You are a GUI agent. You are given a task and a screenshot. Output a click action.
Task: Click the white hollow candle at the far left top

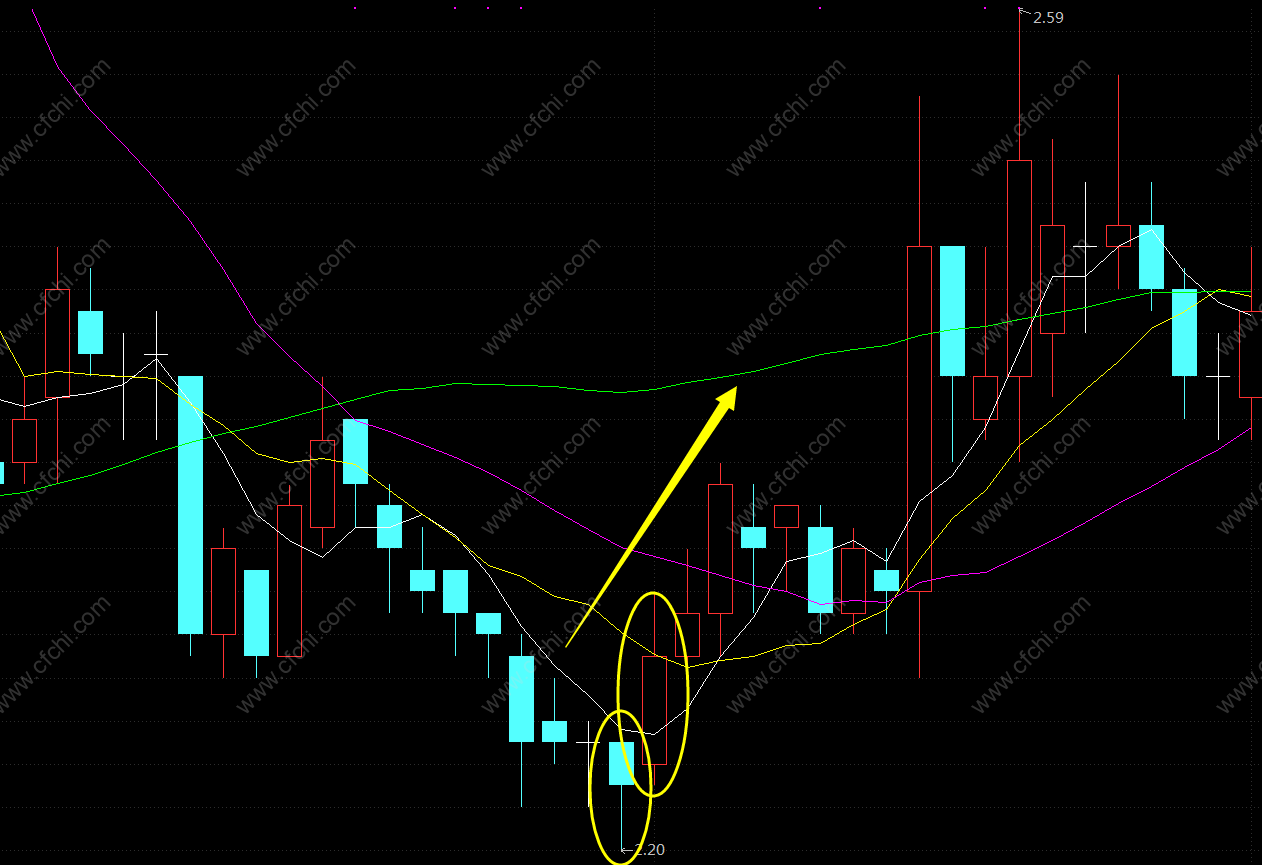point(57,343)
